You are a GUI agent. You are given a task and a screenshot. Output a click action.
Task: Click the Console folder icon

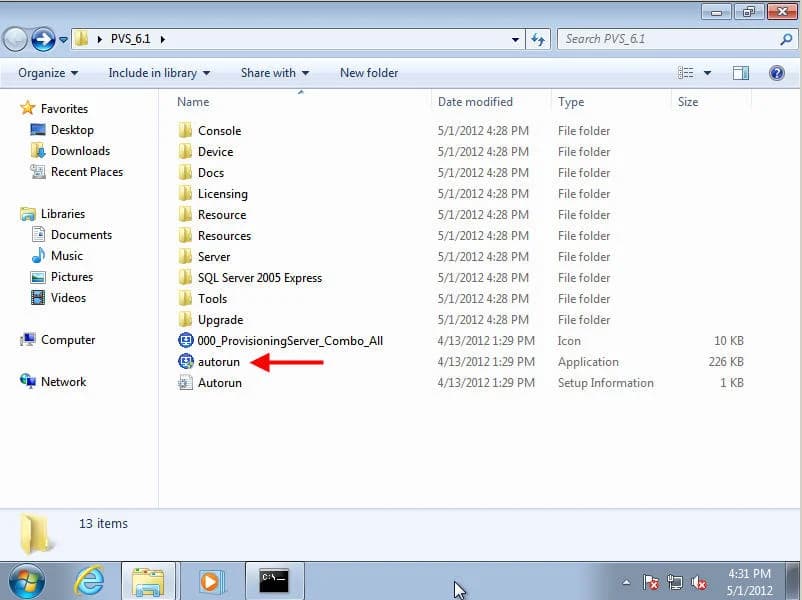tap(185, 130)
